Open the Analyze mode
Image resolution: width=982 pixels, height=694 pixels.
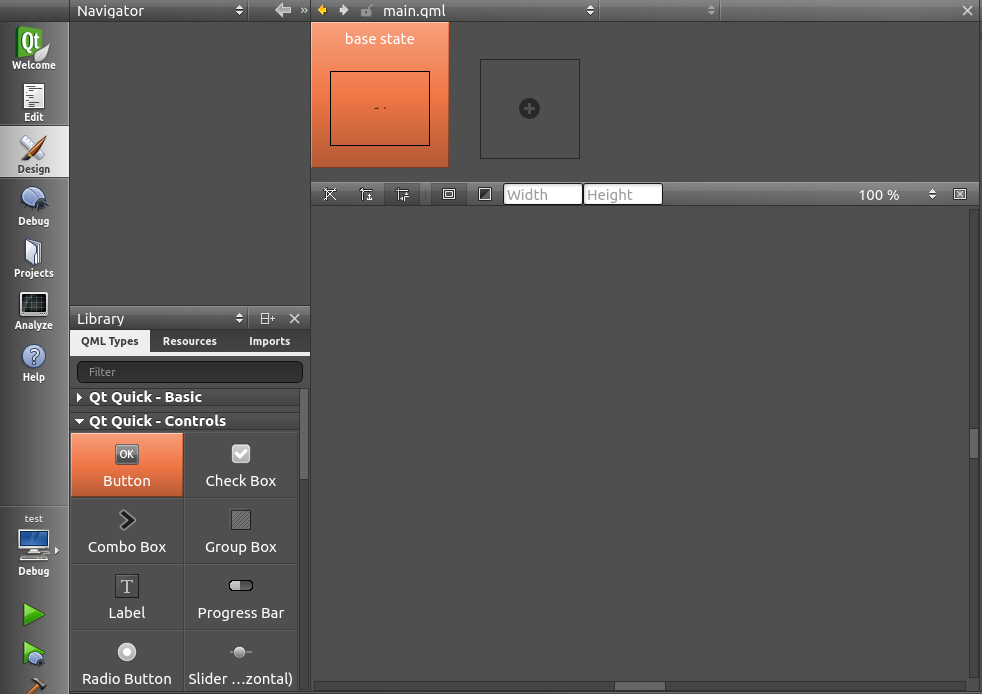coord(34,309)
